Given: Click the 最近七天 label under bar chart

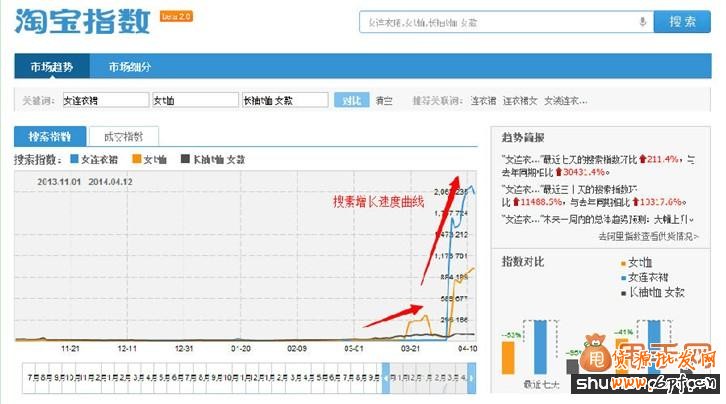Looking at the screenshot, I should (541, 384).
